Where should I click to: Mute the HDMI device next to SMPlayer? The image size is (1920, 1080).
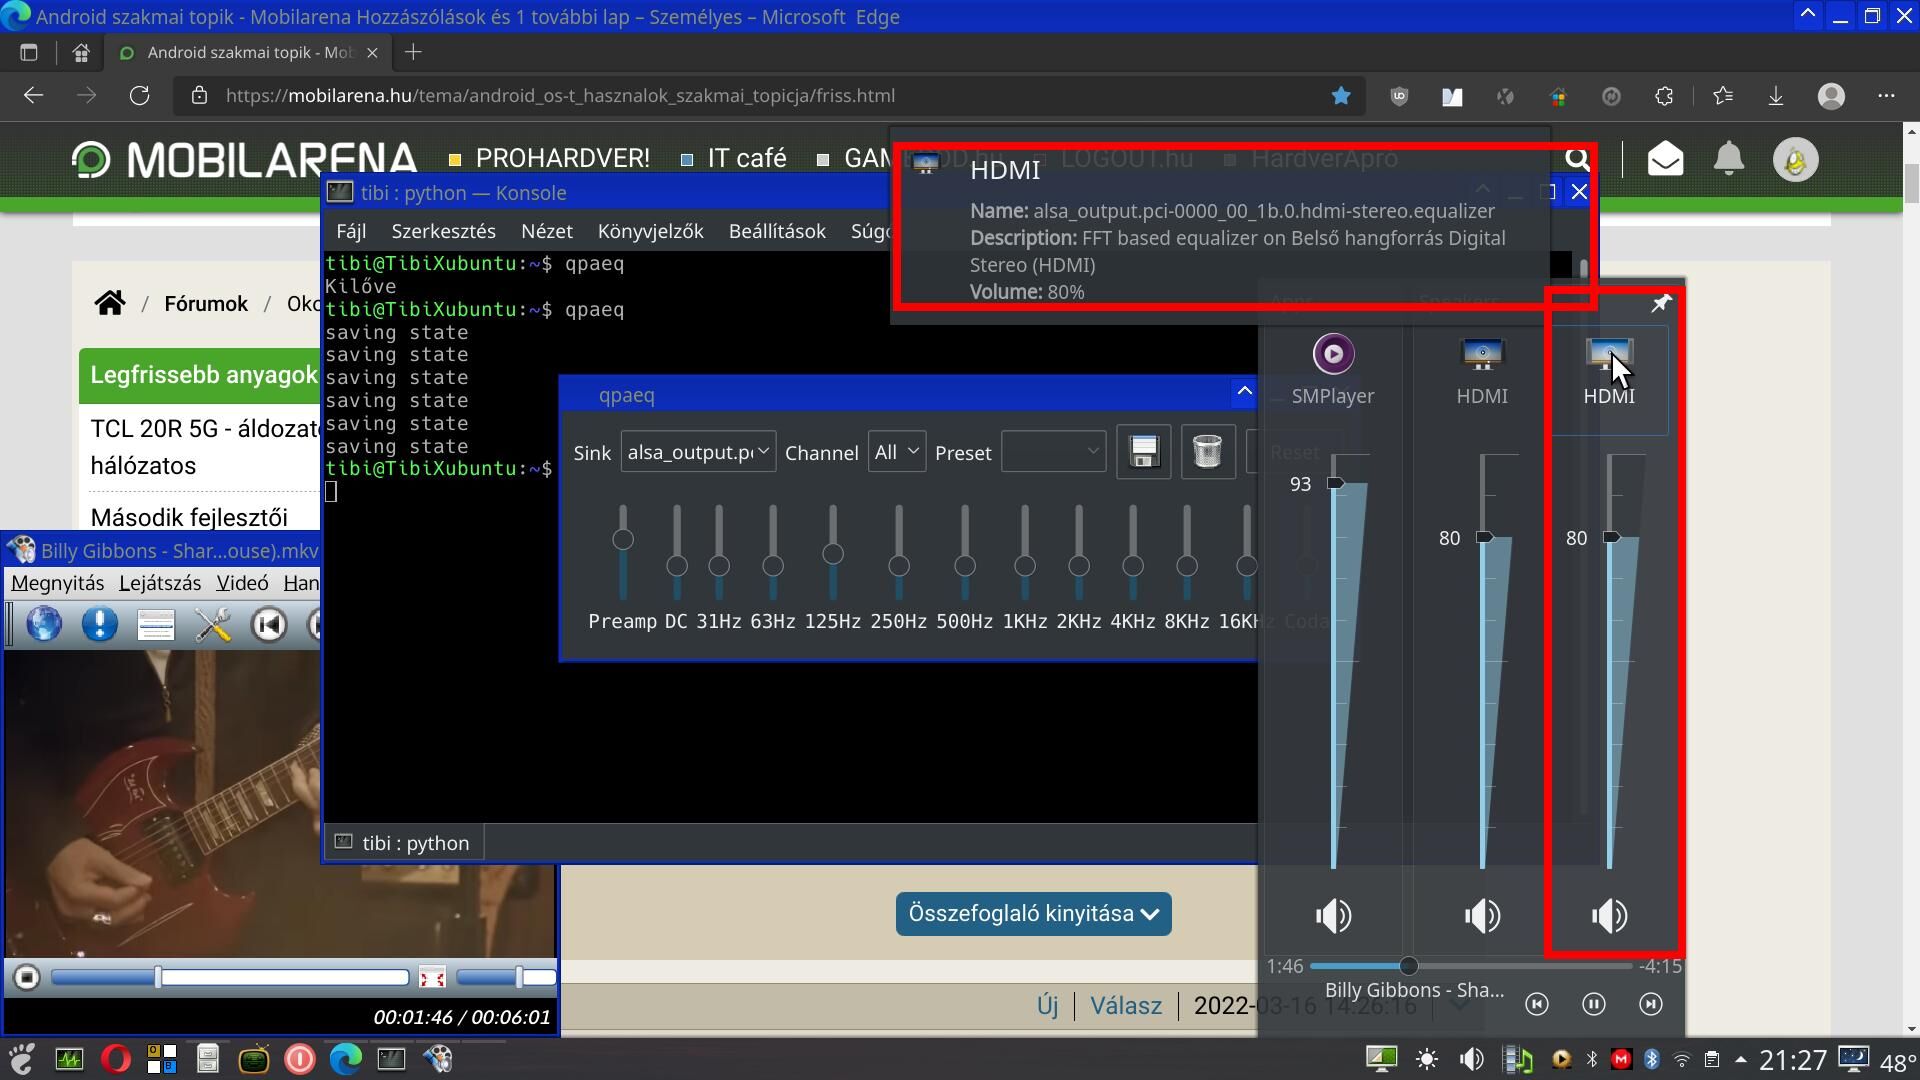1482,915
